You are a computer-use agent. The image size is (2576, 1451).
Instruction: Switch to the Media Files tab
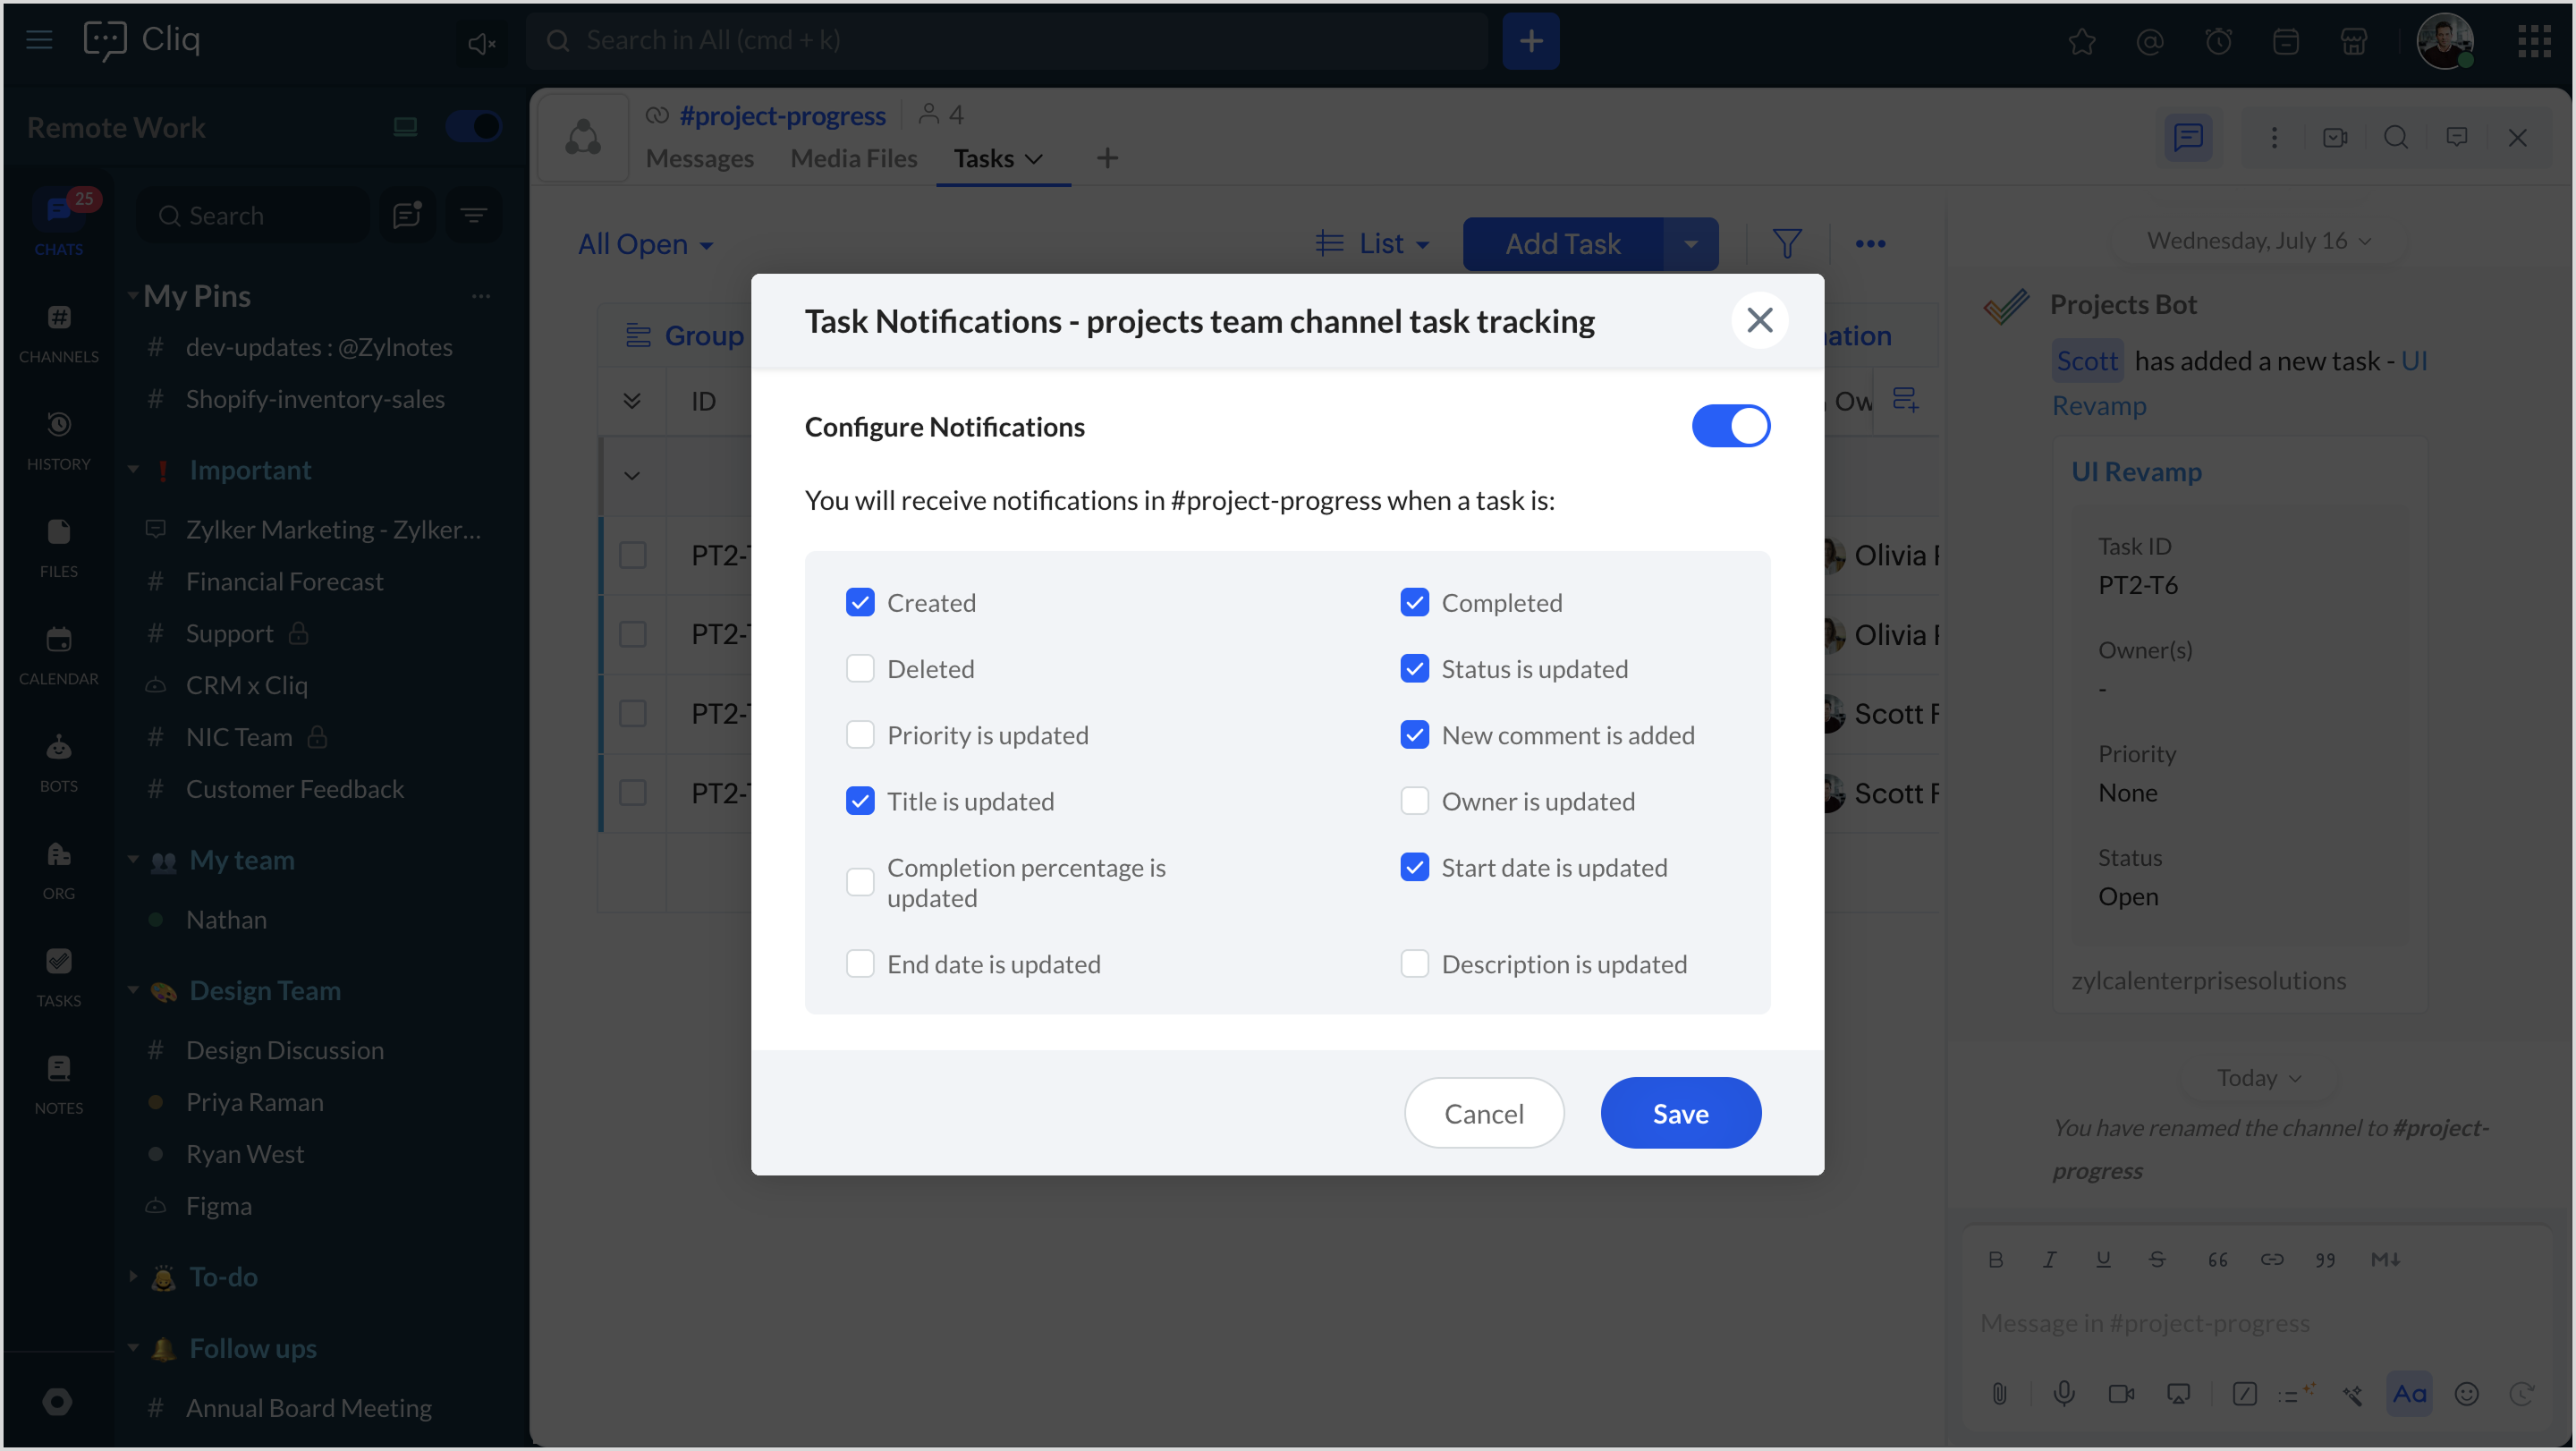coord(853,158)
